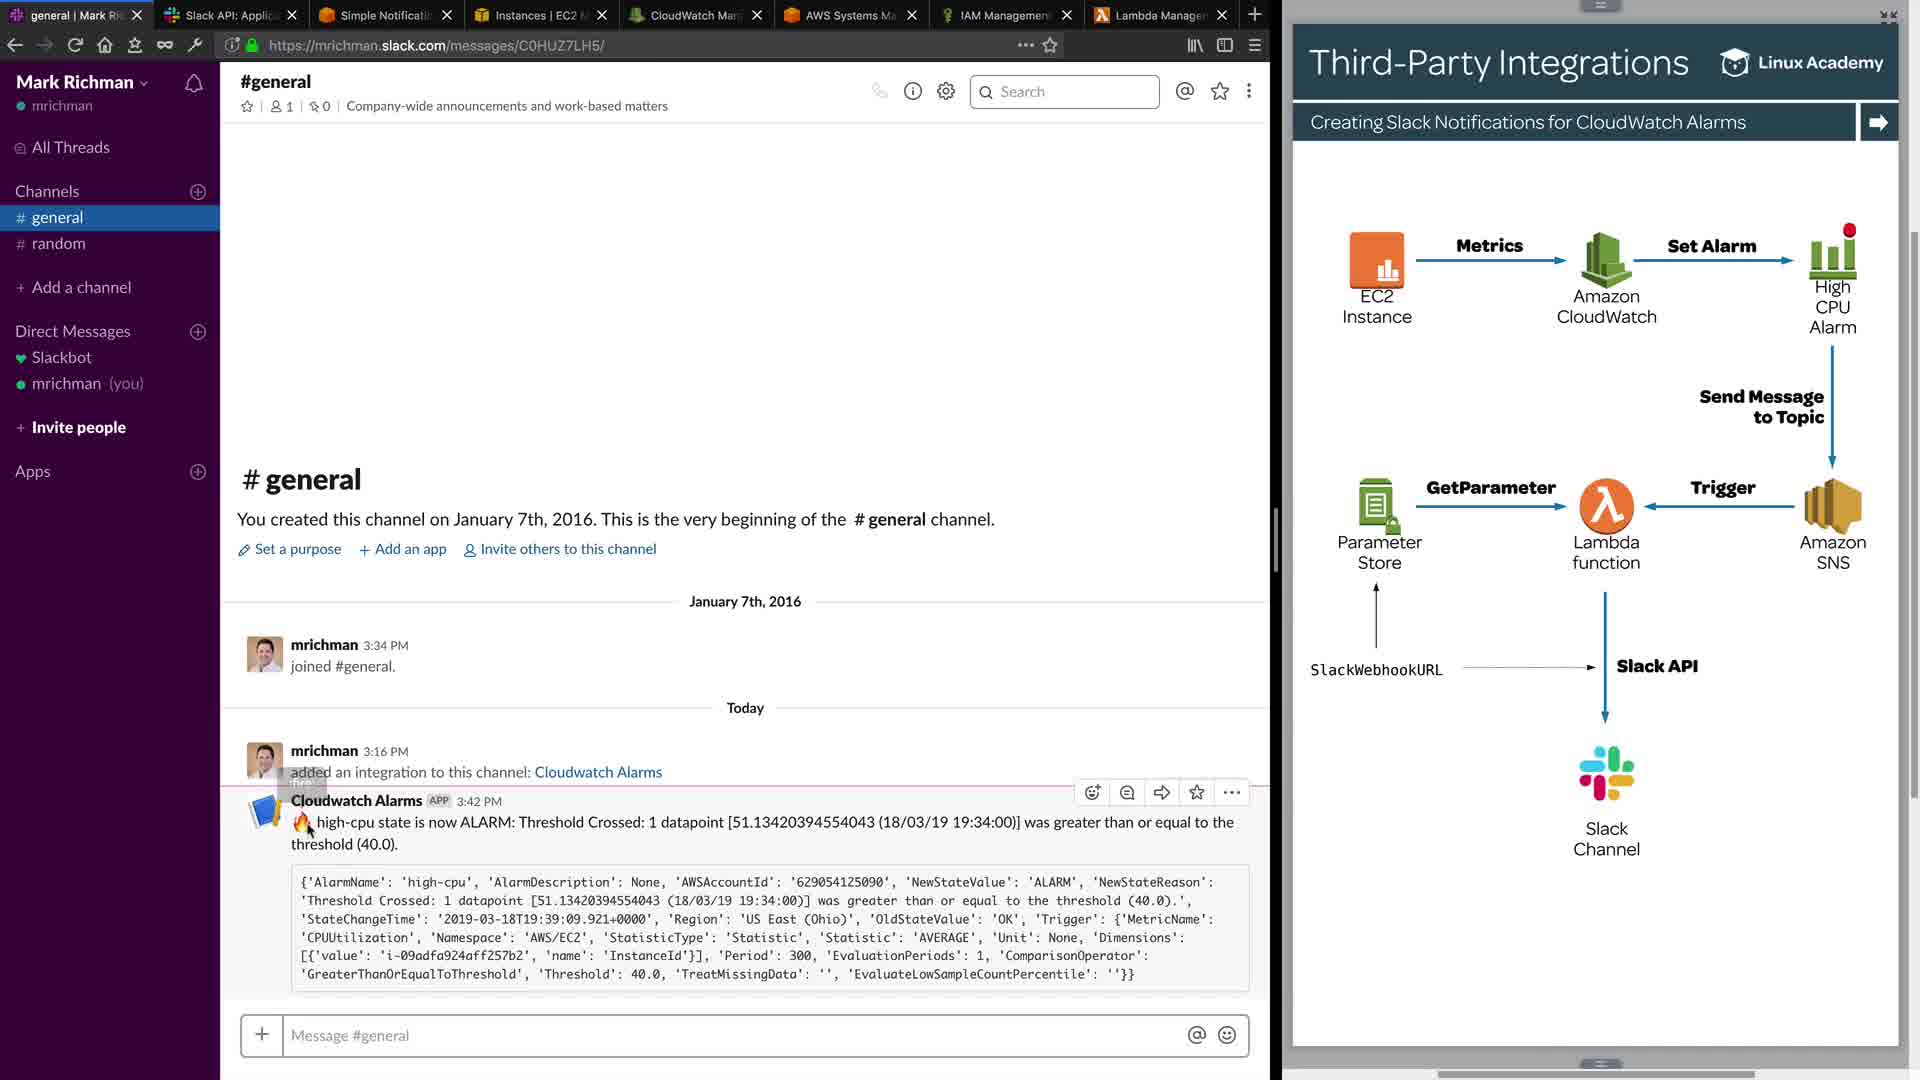Toggle starred items in the top-right header
This screenshot has width=1920, height=1080.
tap(1219, 91)
